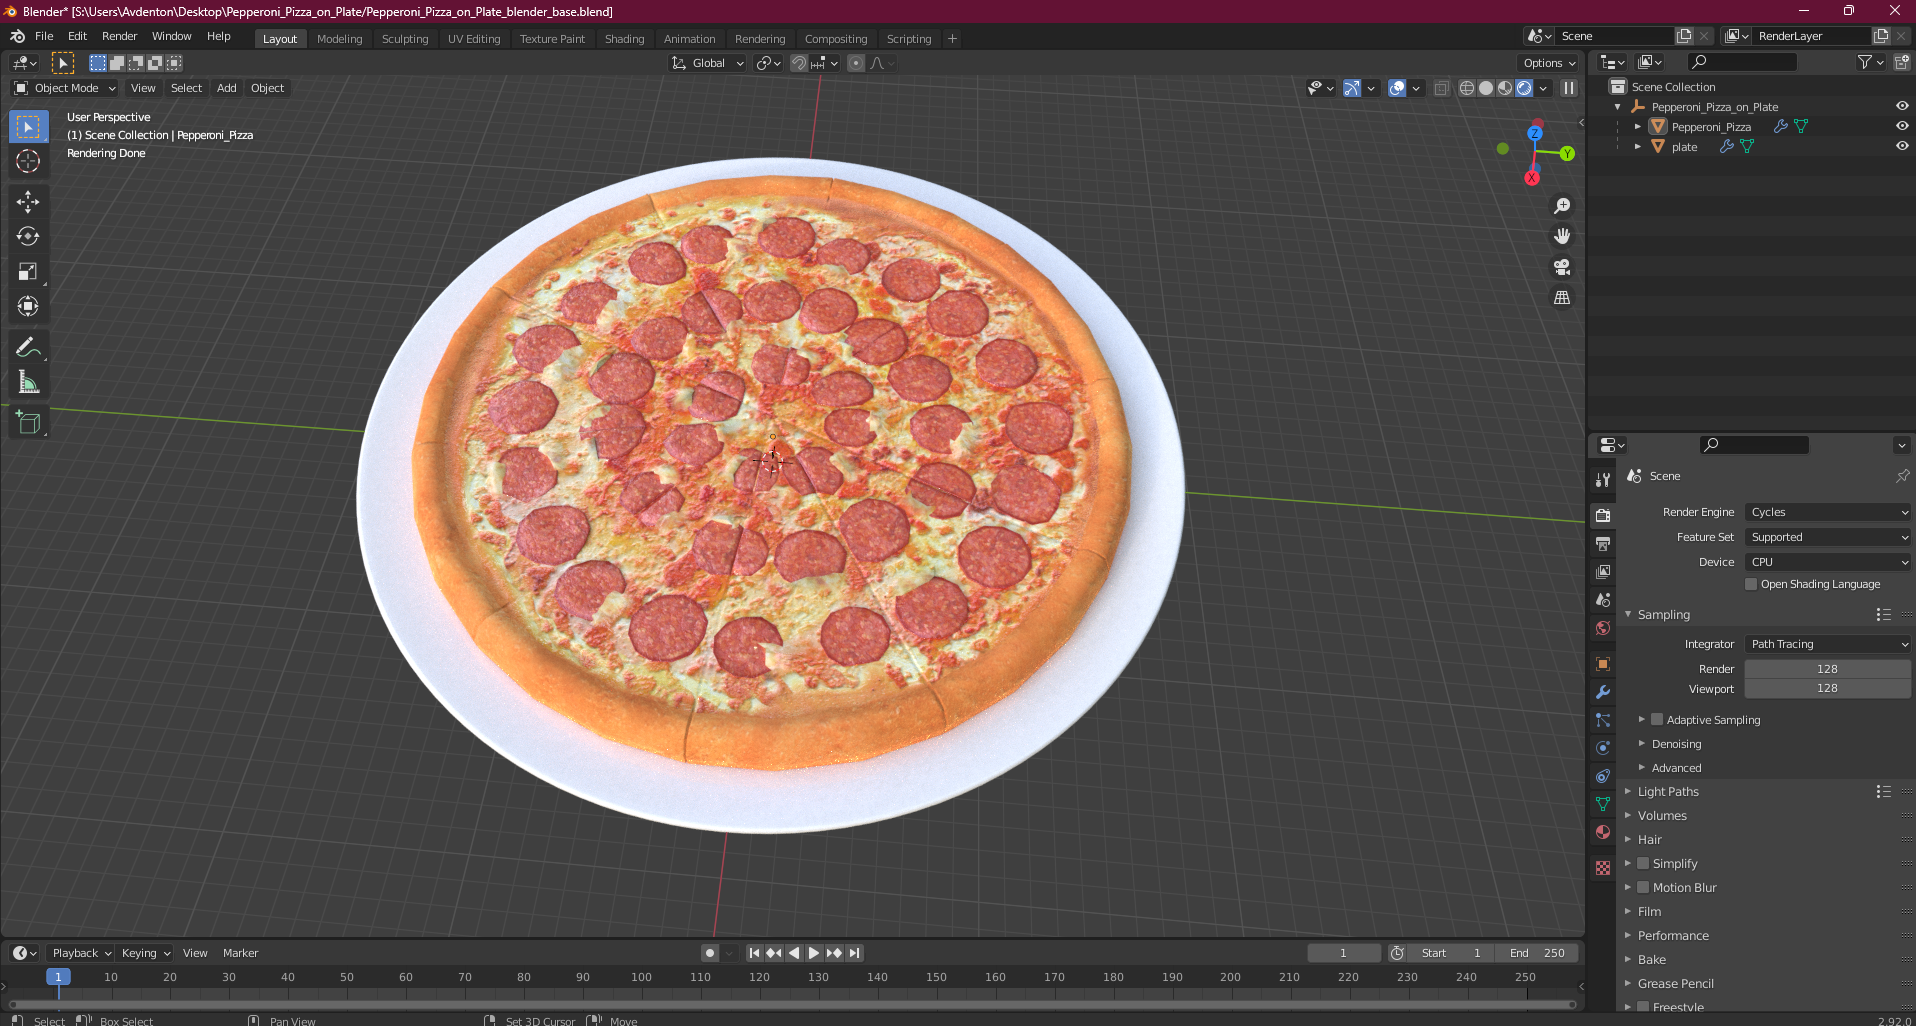Open the Feature Set dropdown

[x=1828, y=537]
